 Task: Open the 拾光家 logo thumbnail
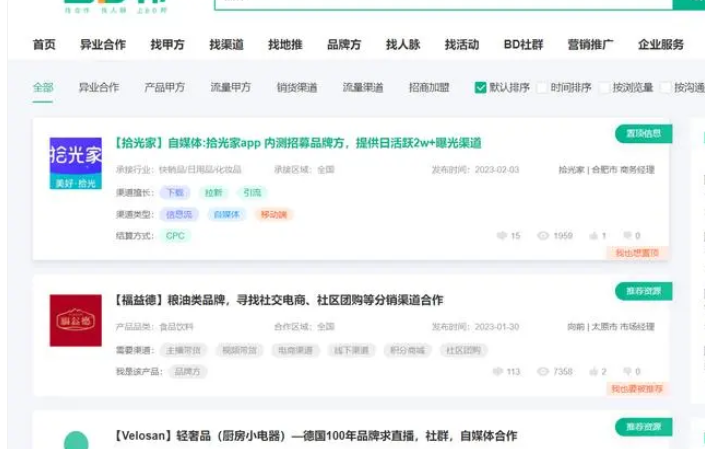pos(76,163)
